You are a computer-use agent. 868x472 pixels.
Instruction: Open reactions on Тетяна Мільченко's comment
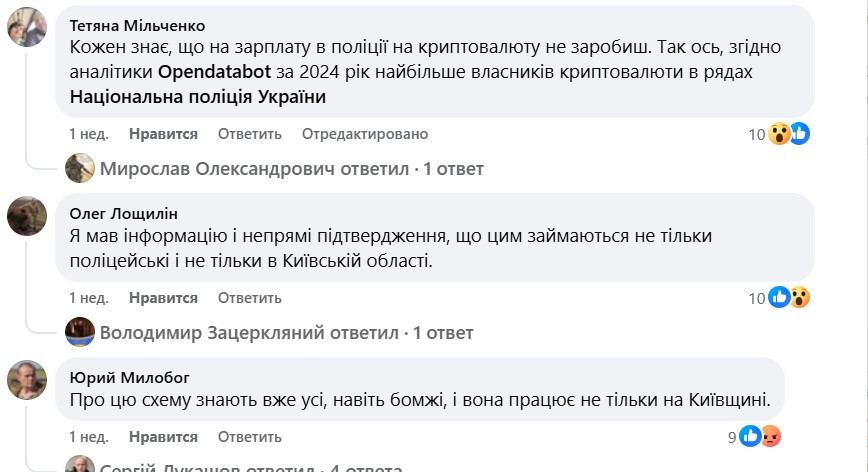click(788, 134)
